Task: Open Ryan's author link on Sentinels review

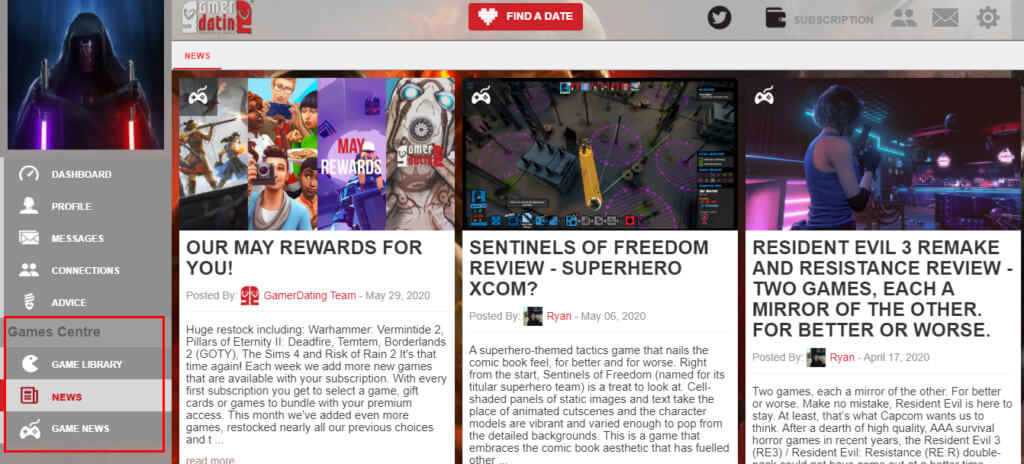Action: [x=559, y=316]
